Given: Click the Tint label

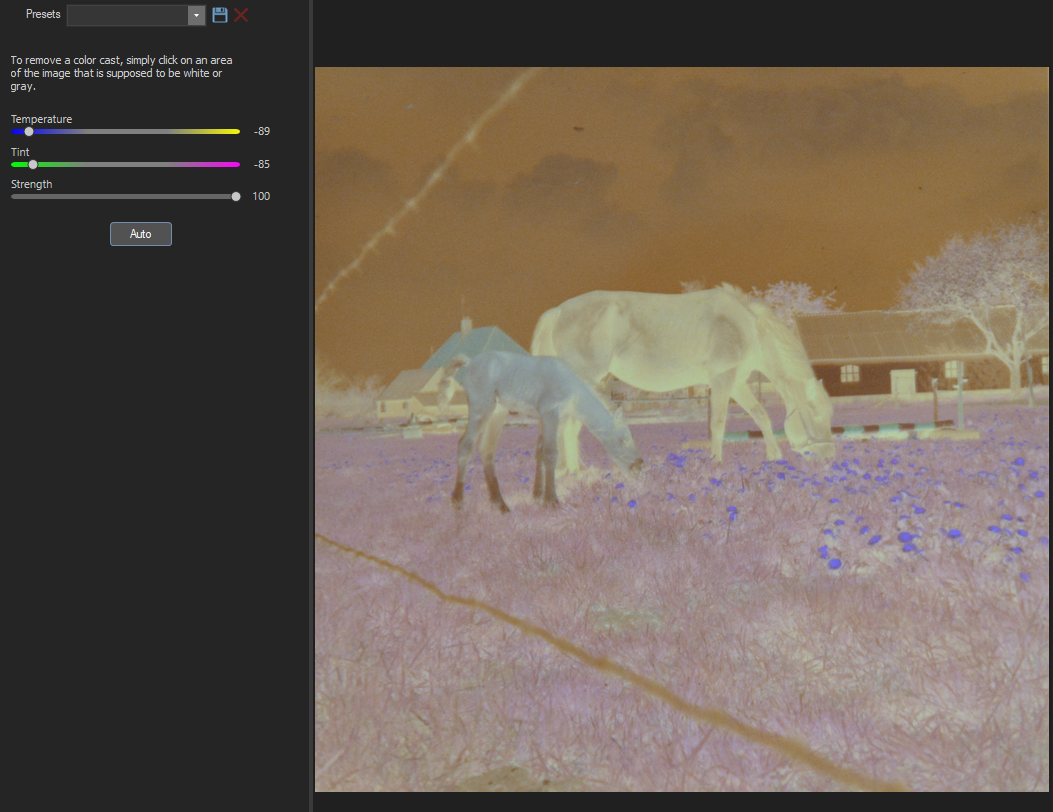Looking at the screenshot, I should click(20, 152).
